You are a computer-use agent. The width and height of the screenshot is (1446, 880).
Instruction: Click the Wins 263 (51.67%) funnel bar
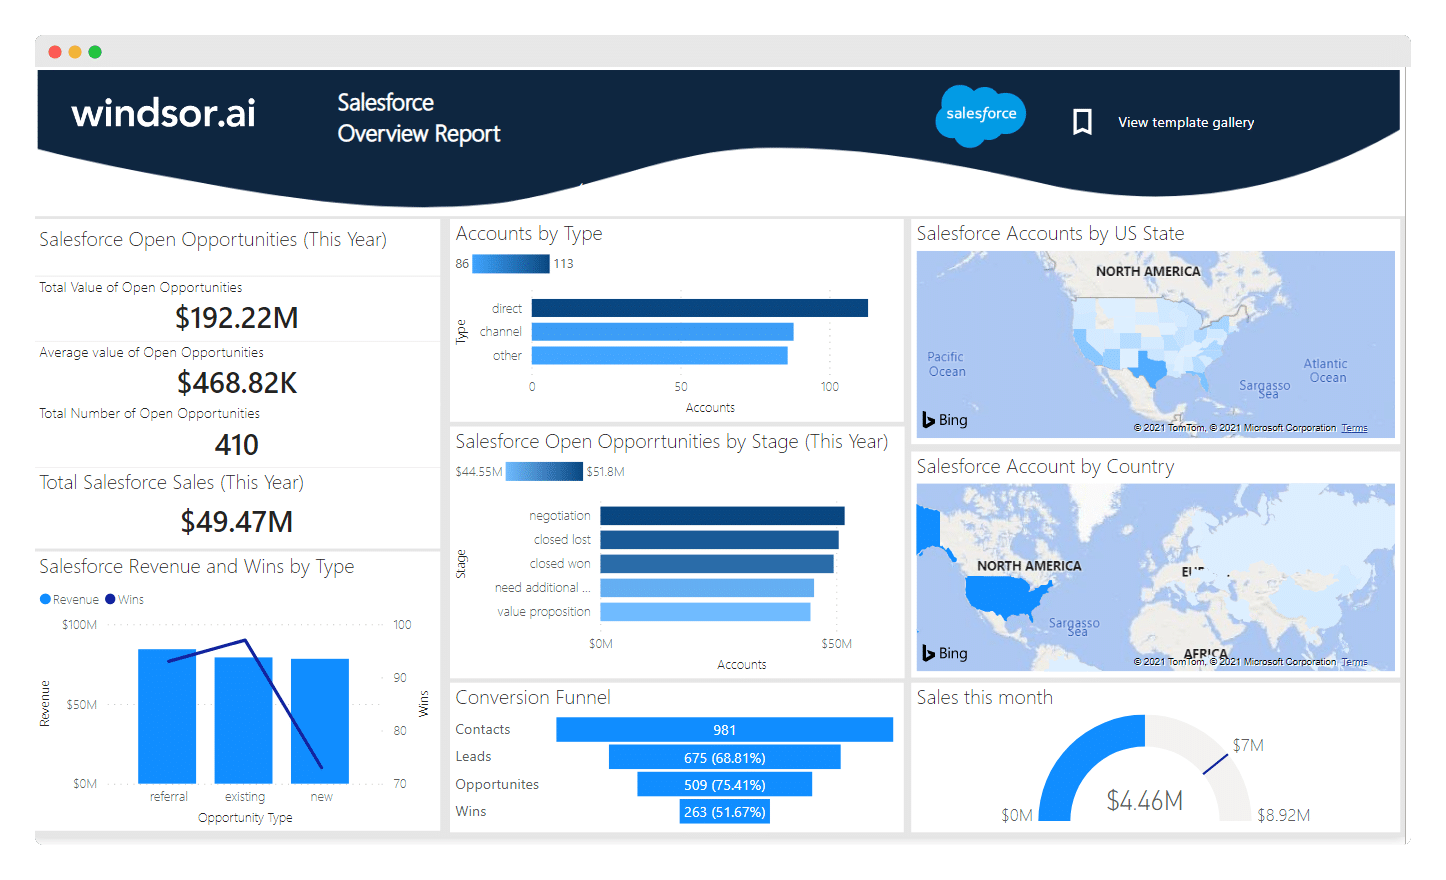click(x=725, y=811)
